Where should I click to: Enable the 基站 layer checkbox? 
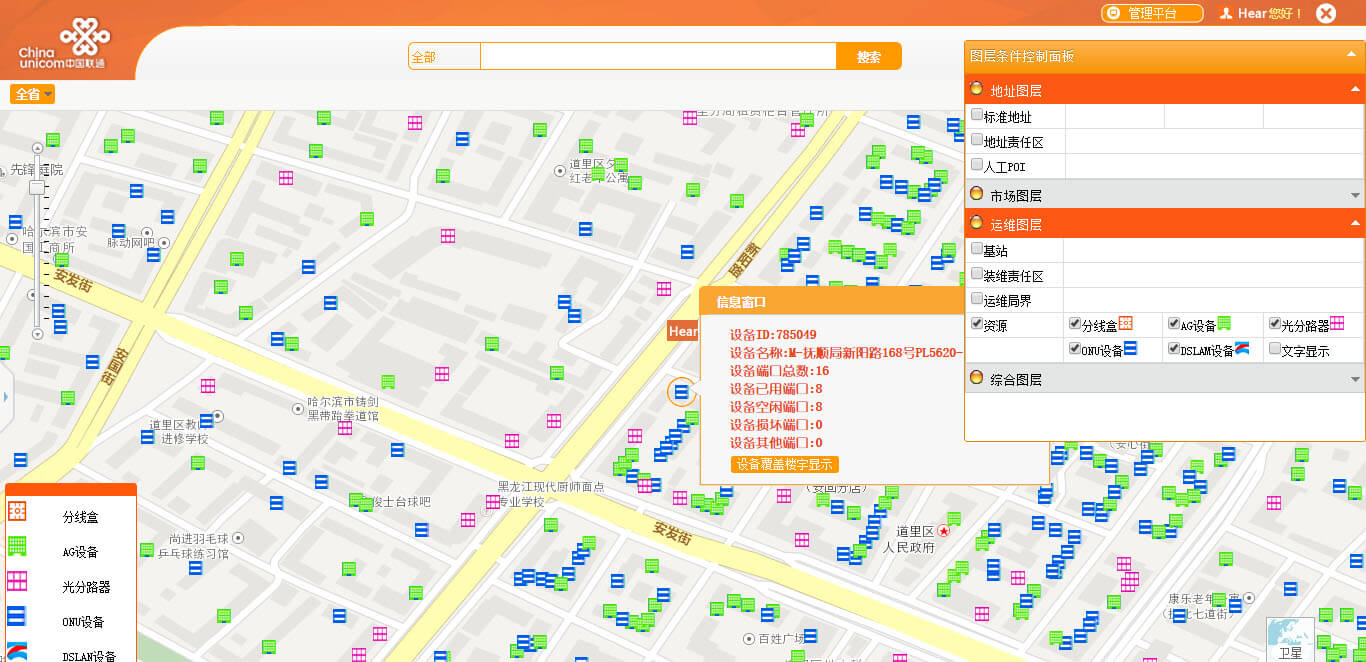point(977,249)
